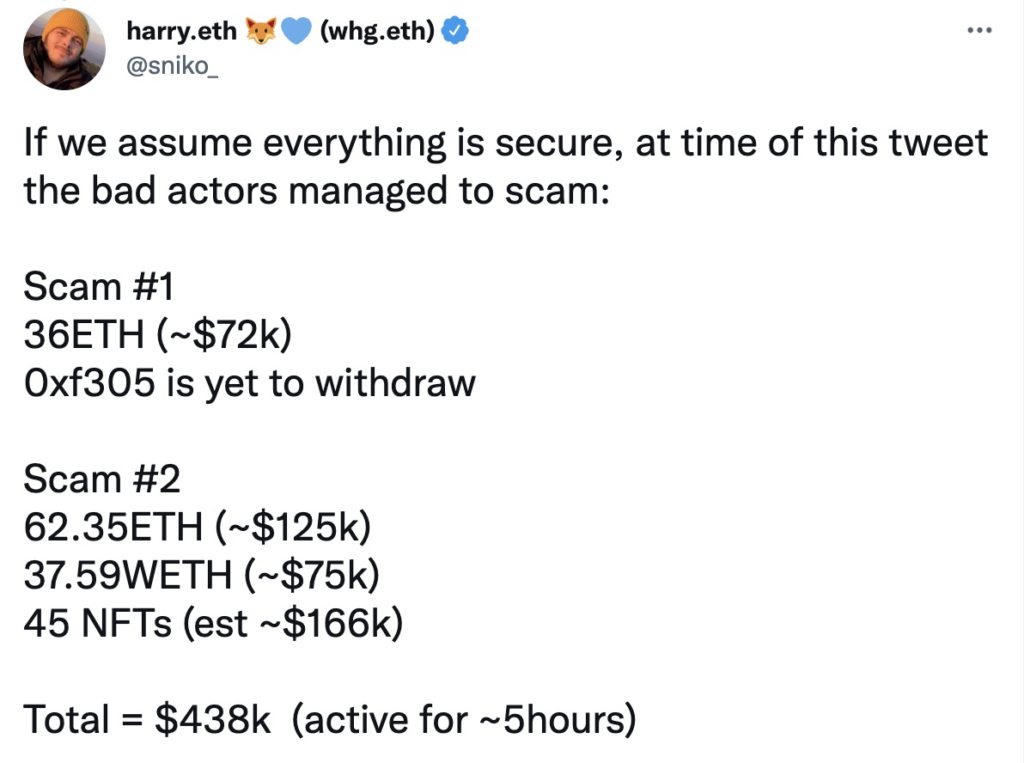
Task: Click the (whg.eth) name text
Action: (x=378, y=31)
